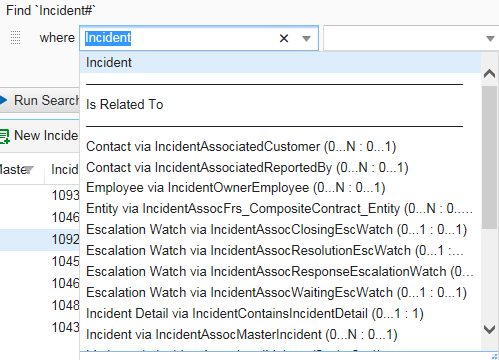Select Incident Detail via IncidentContainsIncidentDetail

click(255, 313)
